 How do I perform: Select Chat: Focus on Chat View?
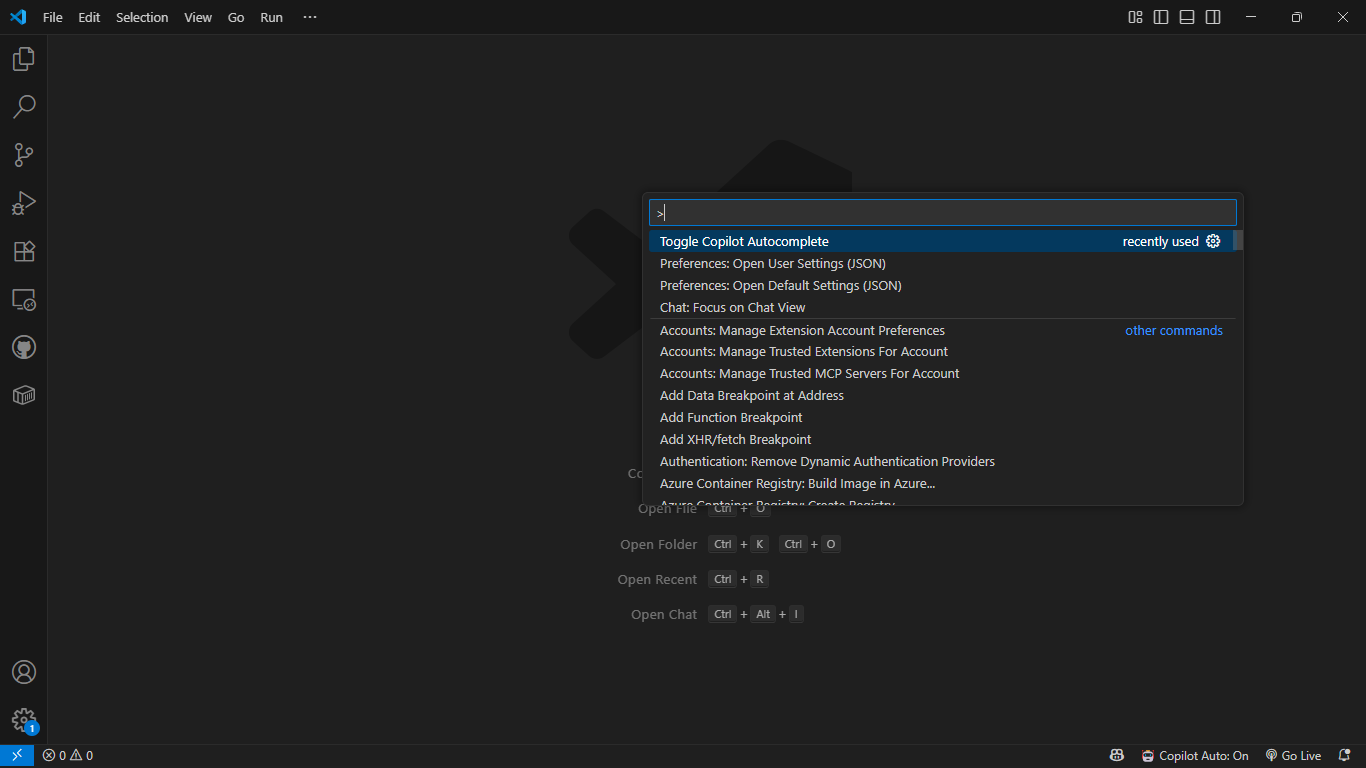[940, 307]
